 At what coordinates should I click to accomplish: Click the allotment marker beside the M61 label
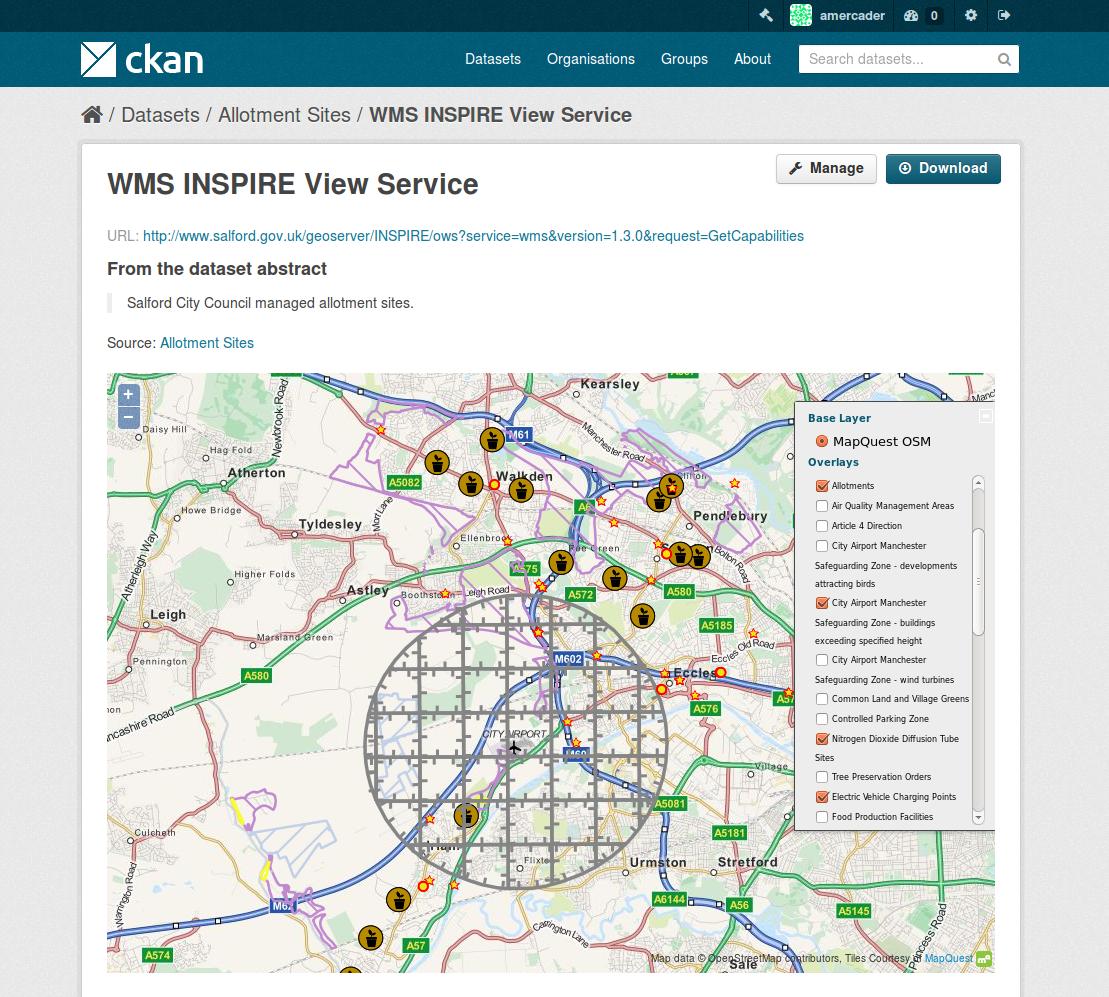[x=492, y=440]
